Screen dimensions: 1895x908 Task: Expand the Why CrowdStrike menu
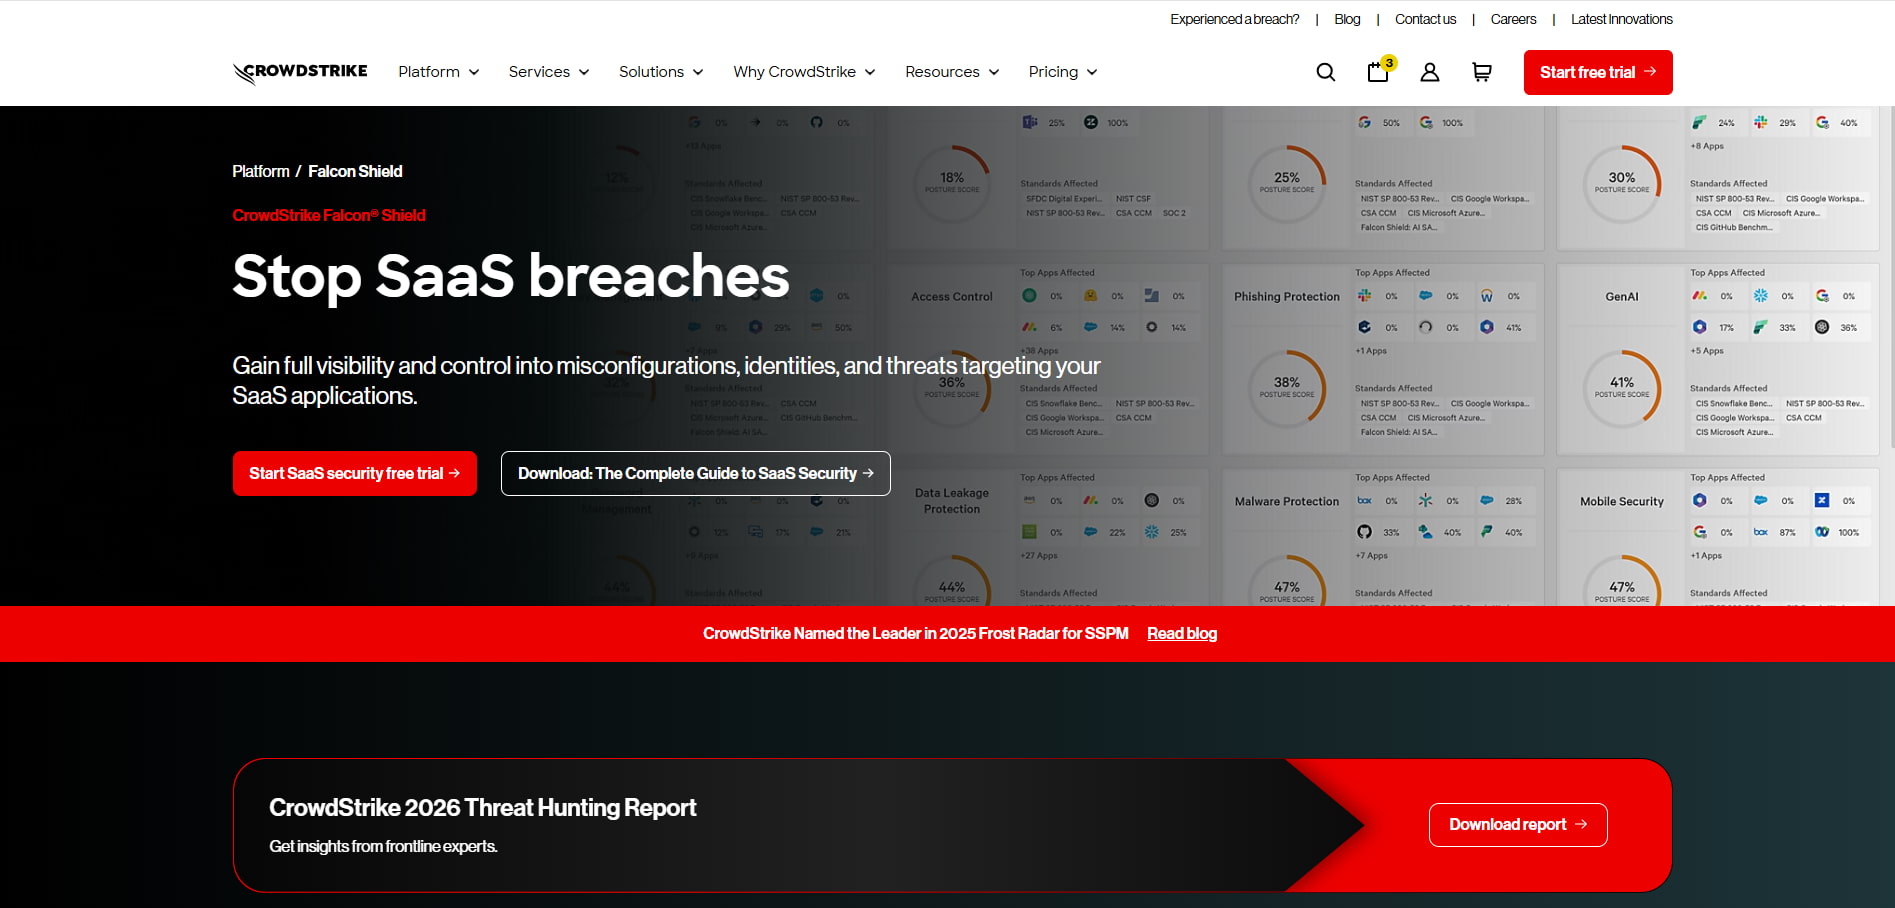[804, 72]
